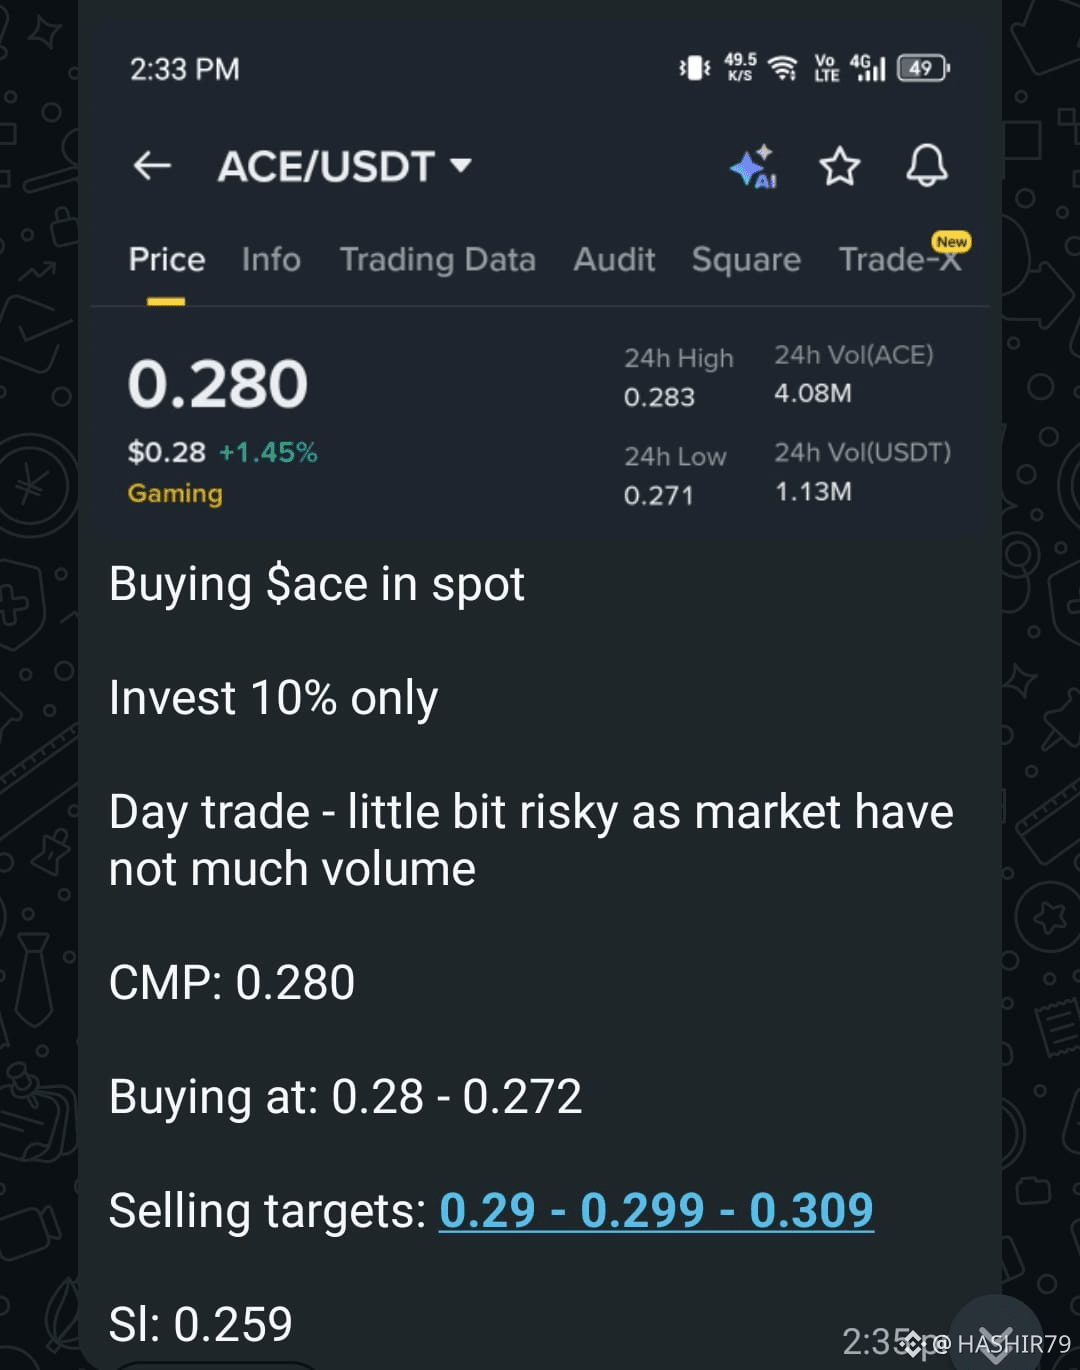Tap the battery indicator in status bar
This screenshot has height=1370, width=1080.
tap(923, 68)
